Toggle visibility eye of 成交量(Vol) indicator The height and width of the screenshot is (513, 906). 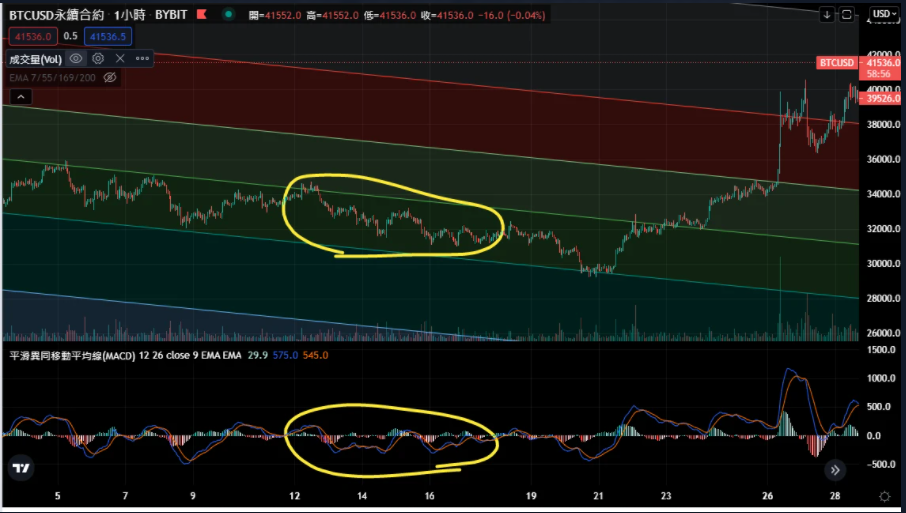76,58
